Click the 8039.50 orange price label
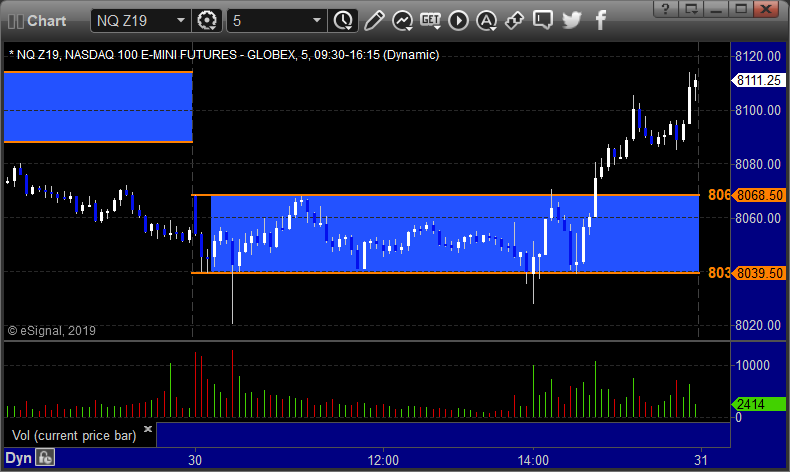790x472 pixels. click(760, 273)
